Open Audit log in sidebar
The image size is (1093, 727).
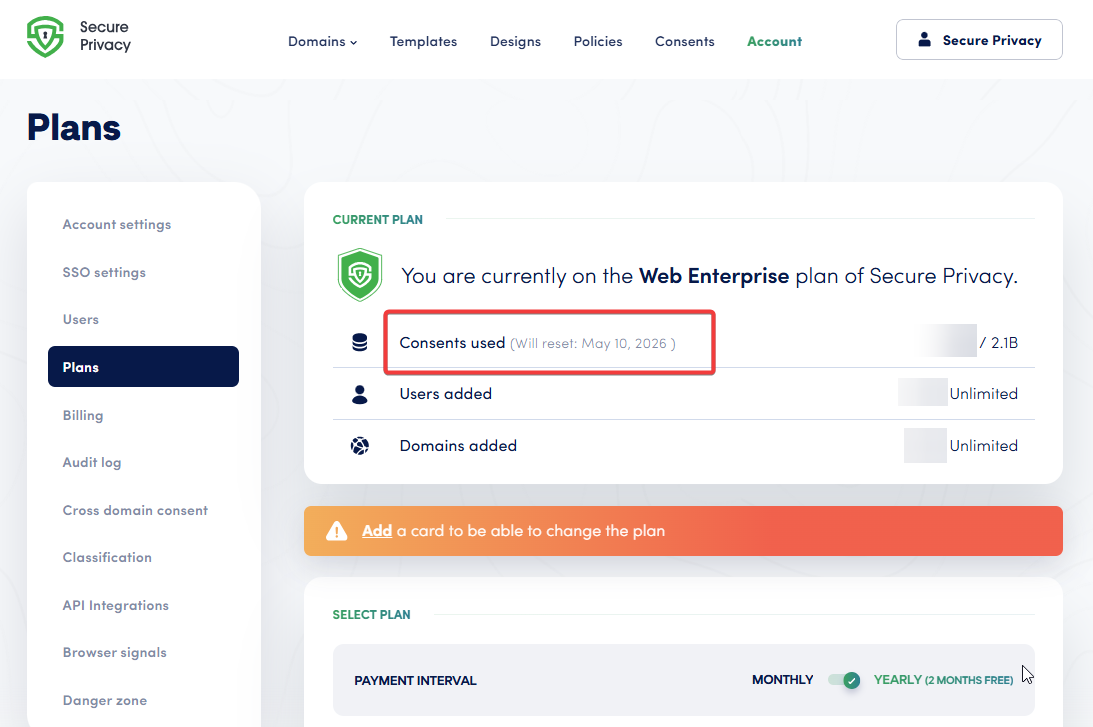click(x=92, y=462)
